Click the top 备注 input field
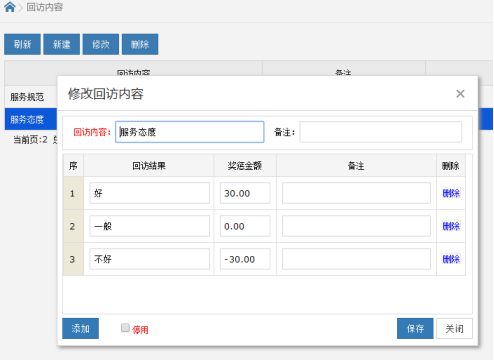 point(381,132)
